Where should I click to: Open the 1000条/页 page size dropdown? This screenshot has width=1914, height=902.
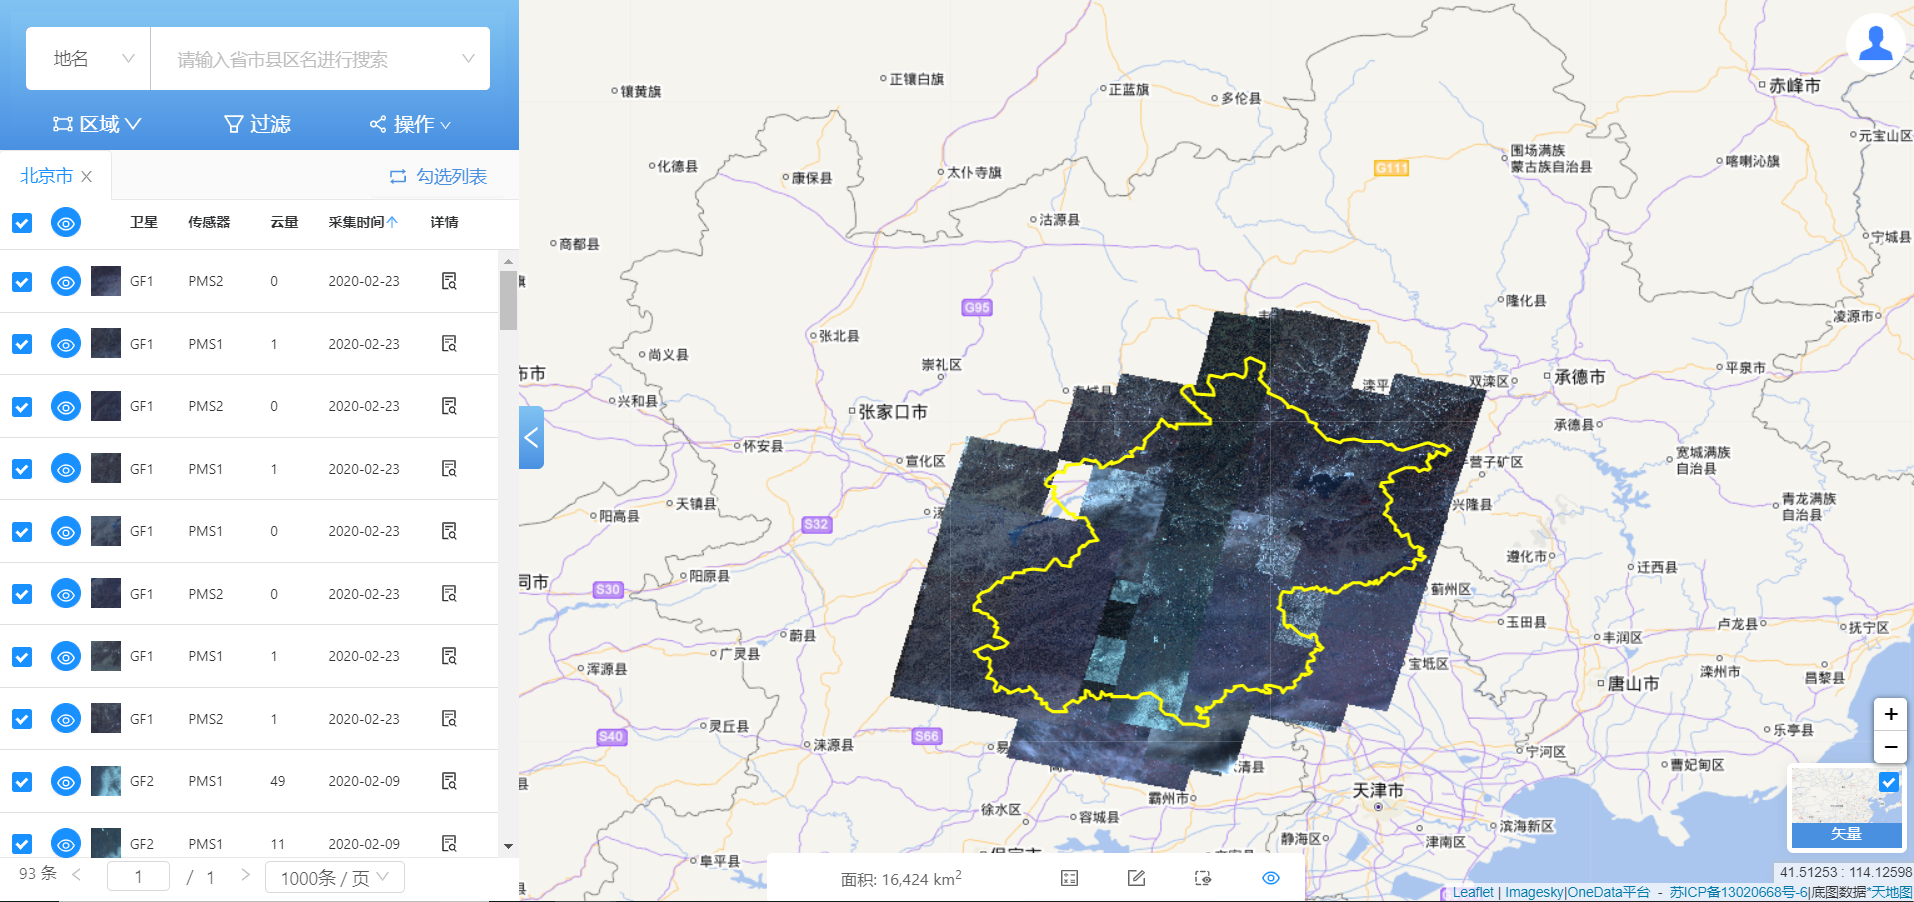click(x=334, y=877)
